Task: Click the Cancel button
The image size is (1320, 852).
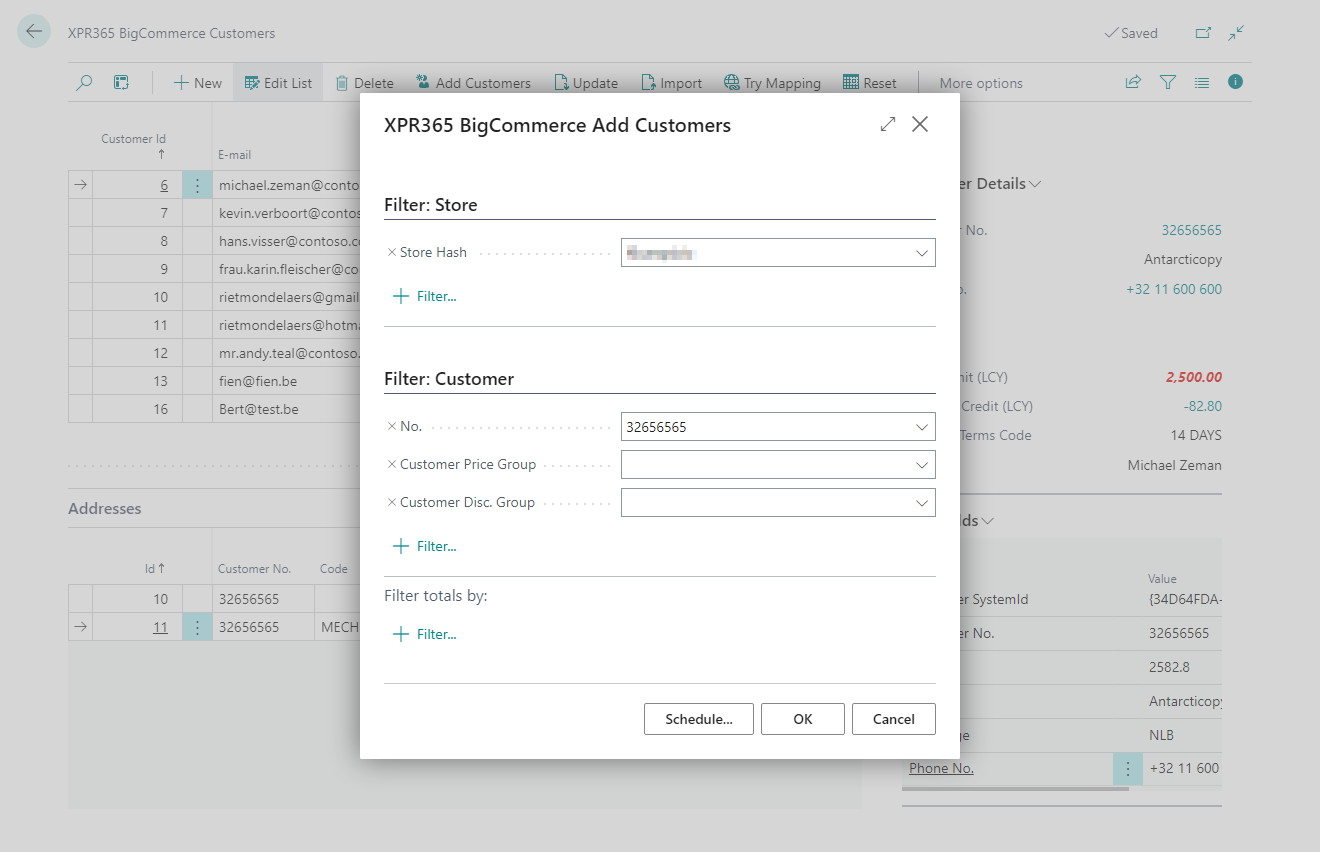Action: (x=894, y=719)
